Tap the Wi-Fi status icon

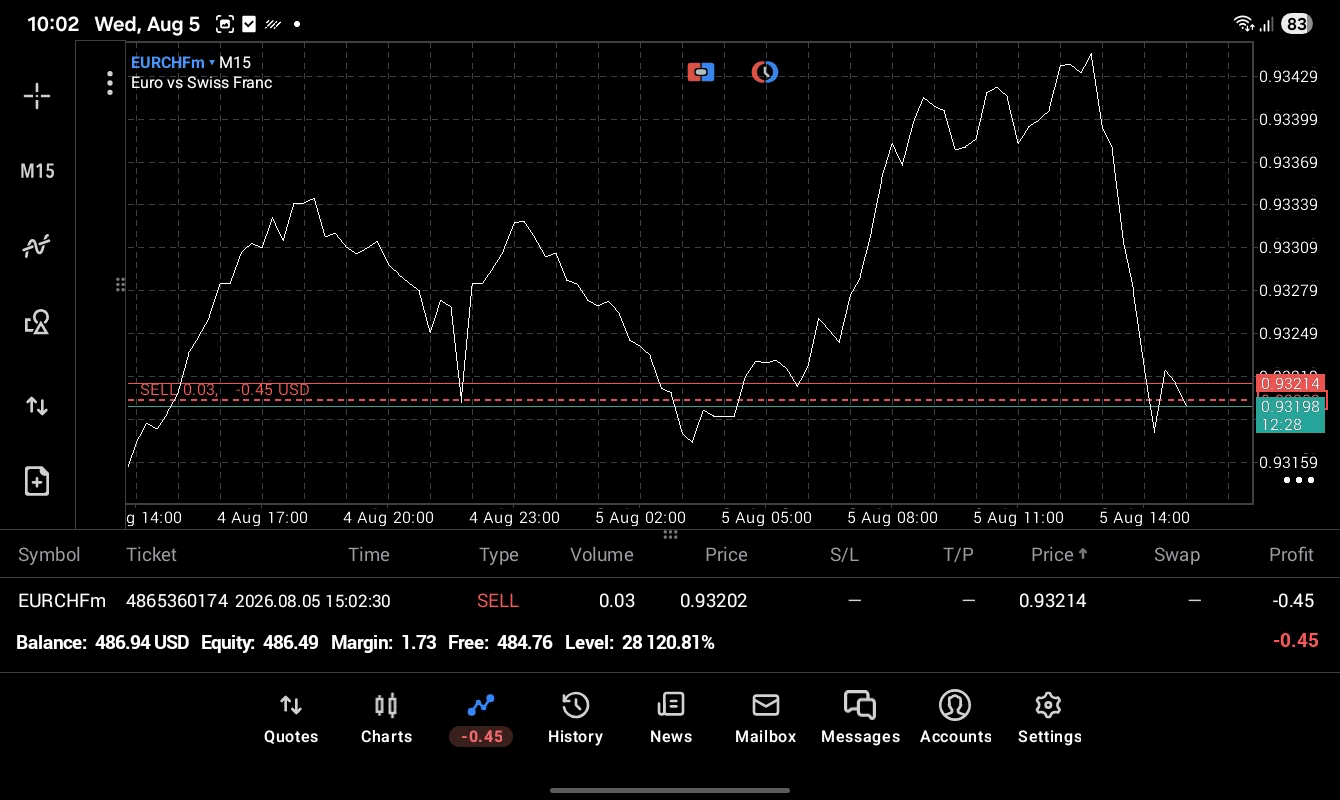tap(1244, 24)
